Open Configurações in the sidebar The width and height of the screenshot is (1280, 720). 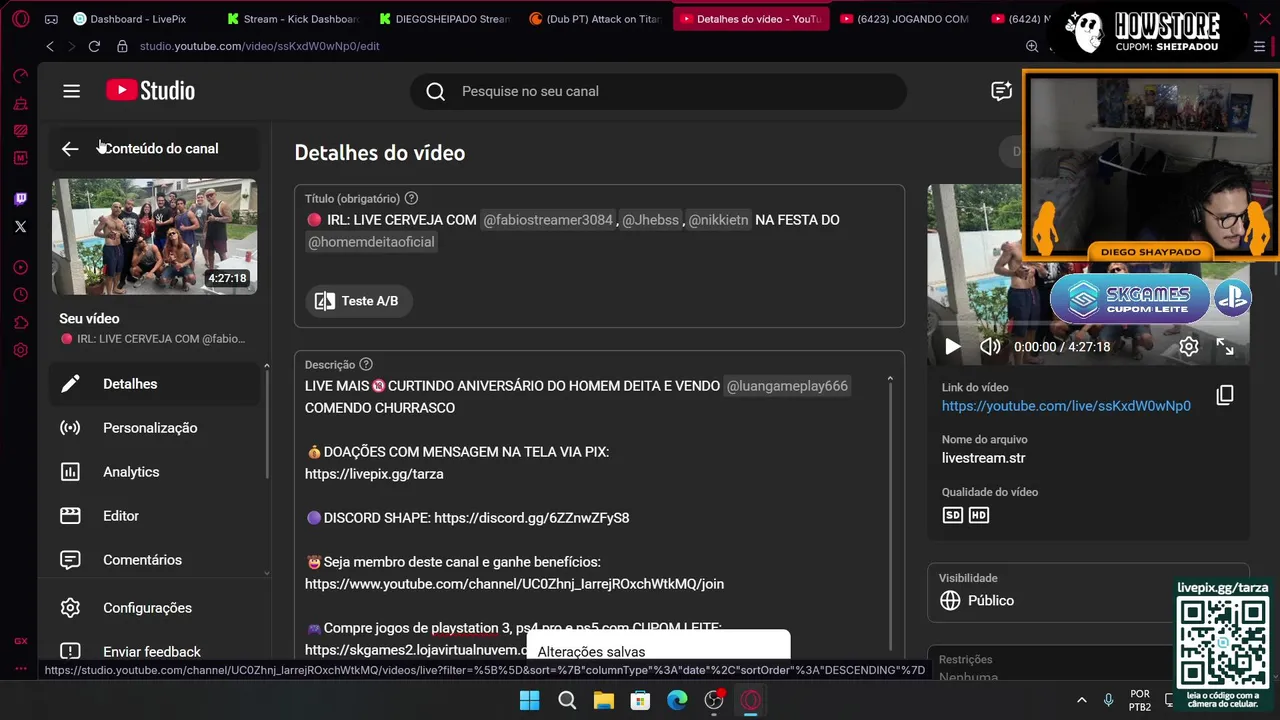(155, 608)
